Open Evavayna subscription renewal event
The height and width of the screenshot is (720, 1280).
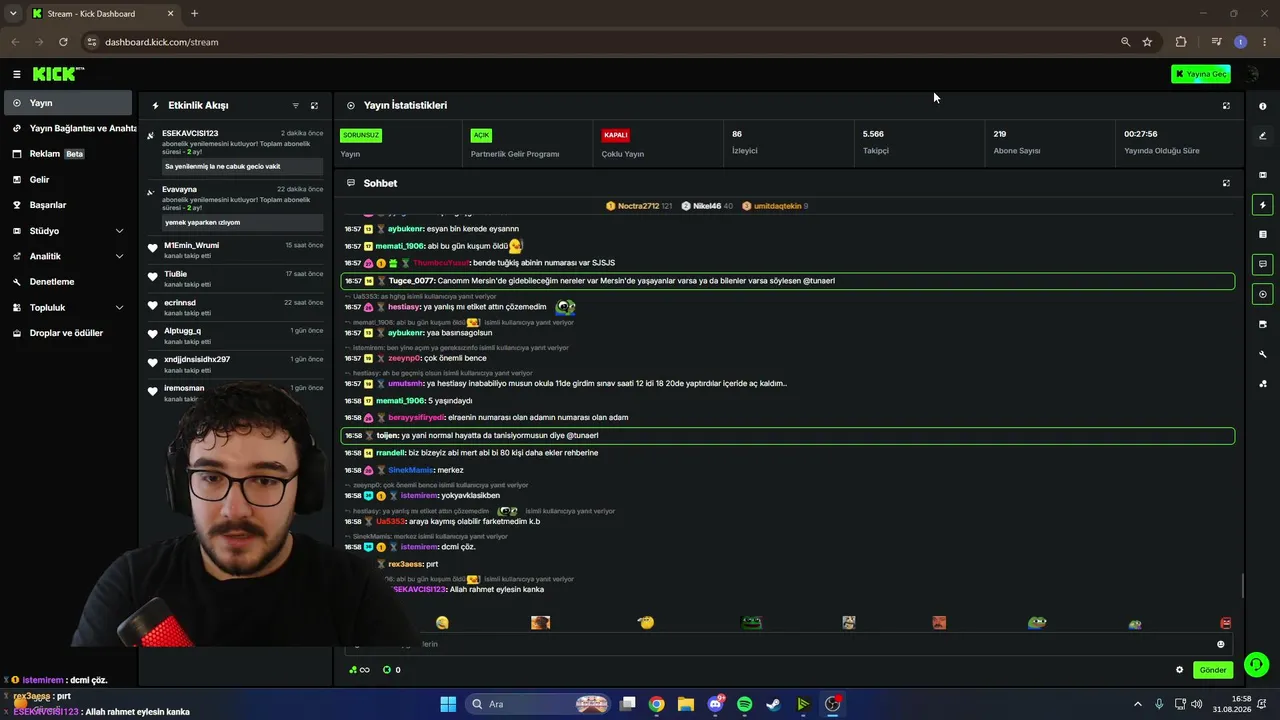(235, 209)
